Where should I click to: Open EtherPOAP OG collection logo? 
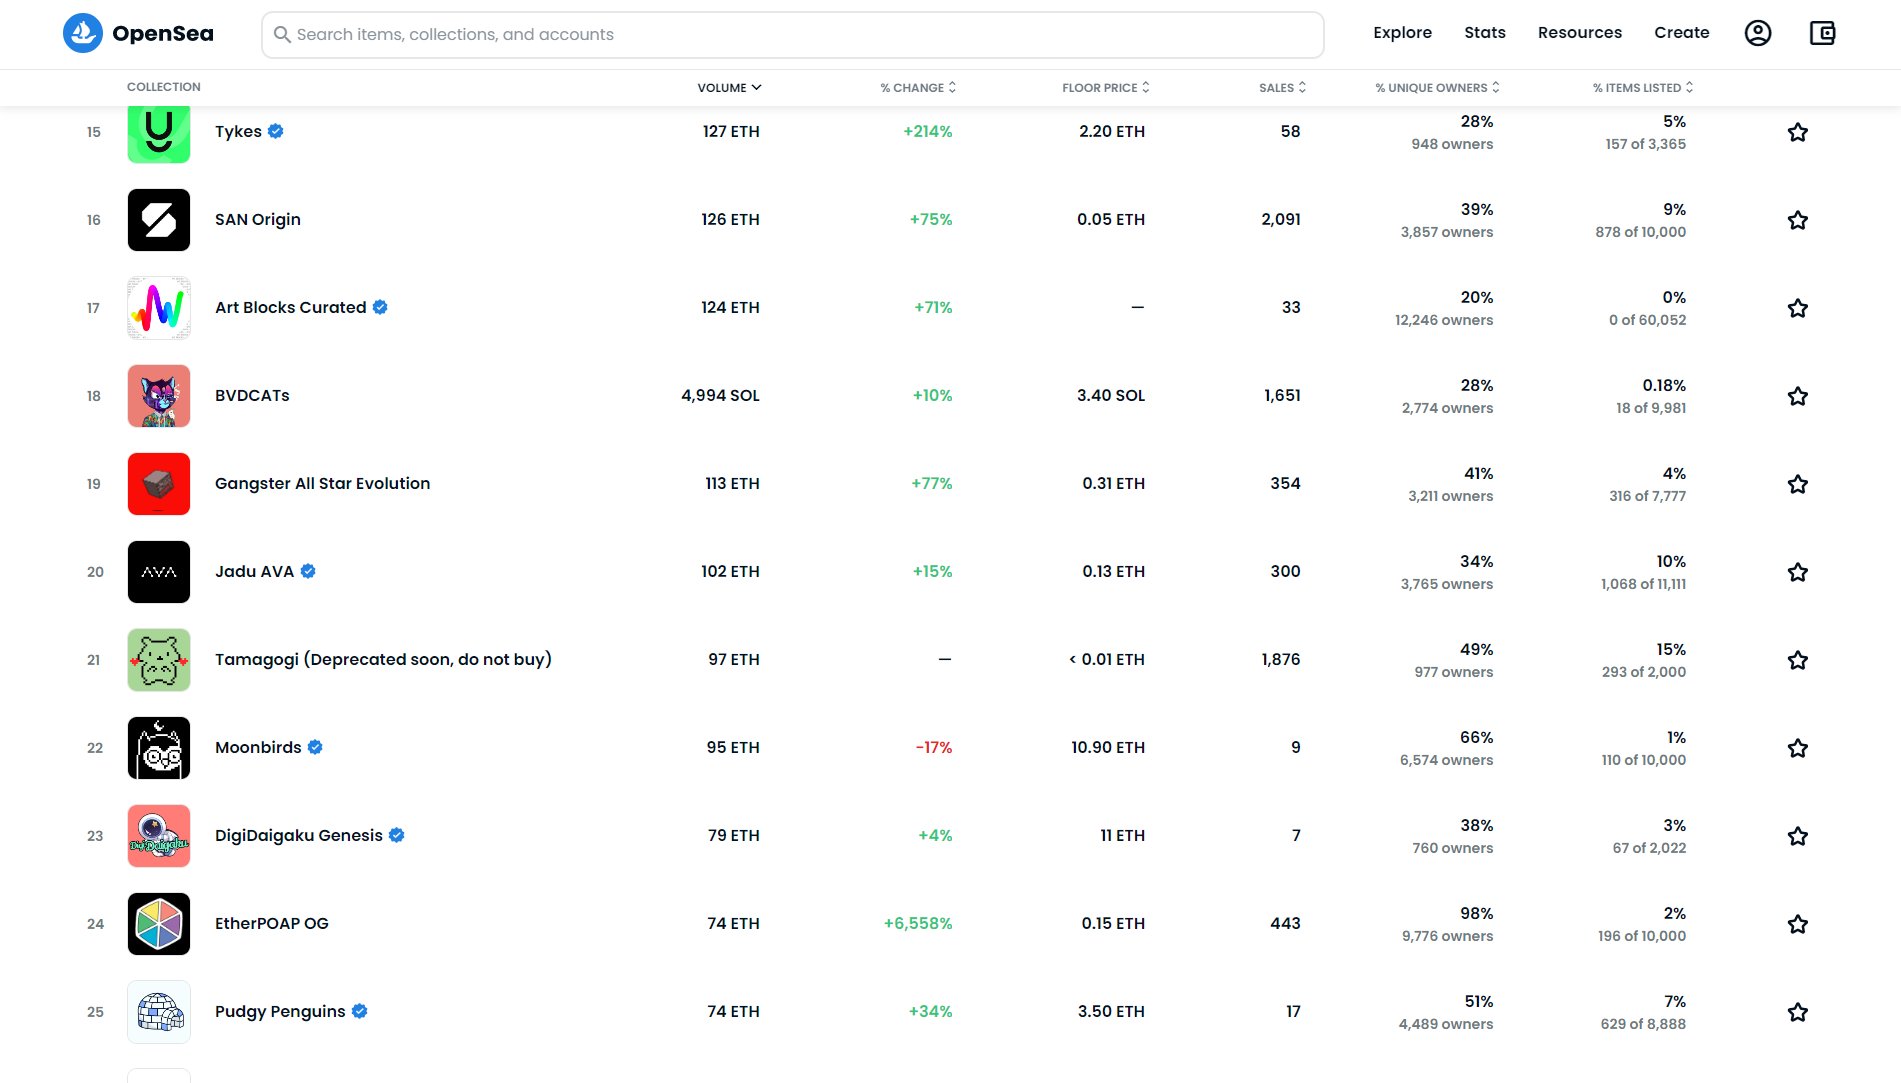(x=159, y=924)
